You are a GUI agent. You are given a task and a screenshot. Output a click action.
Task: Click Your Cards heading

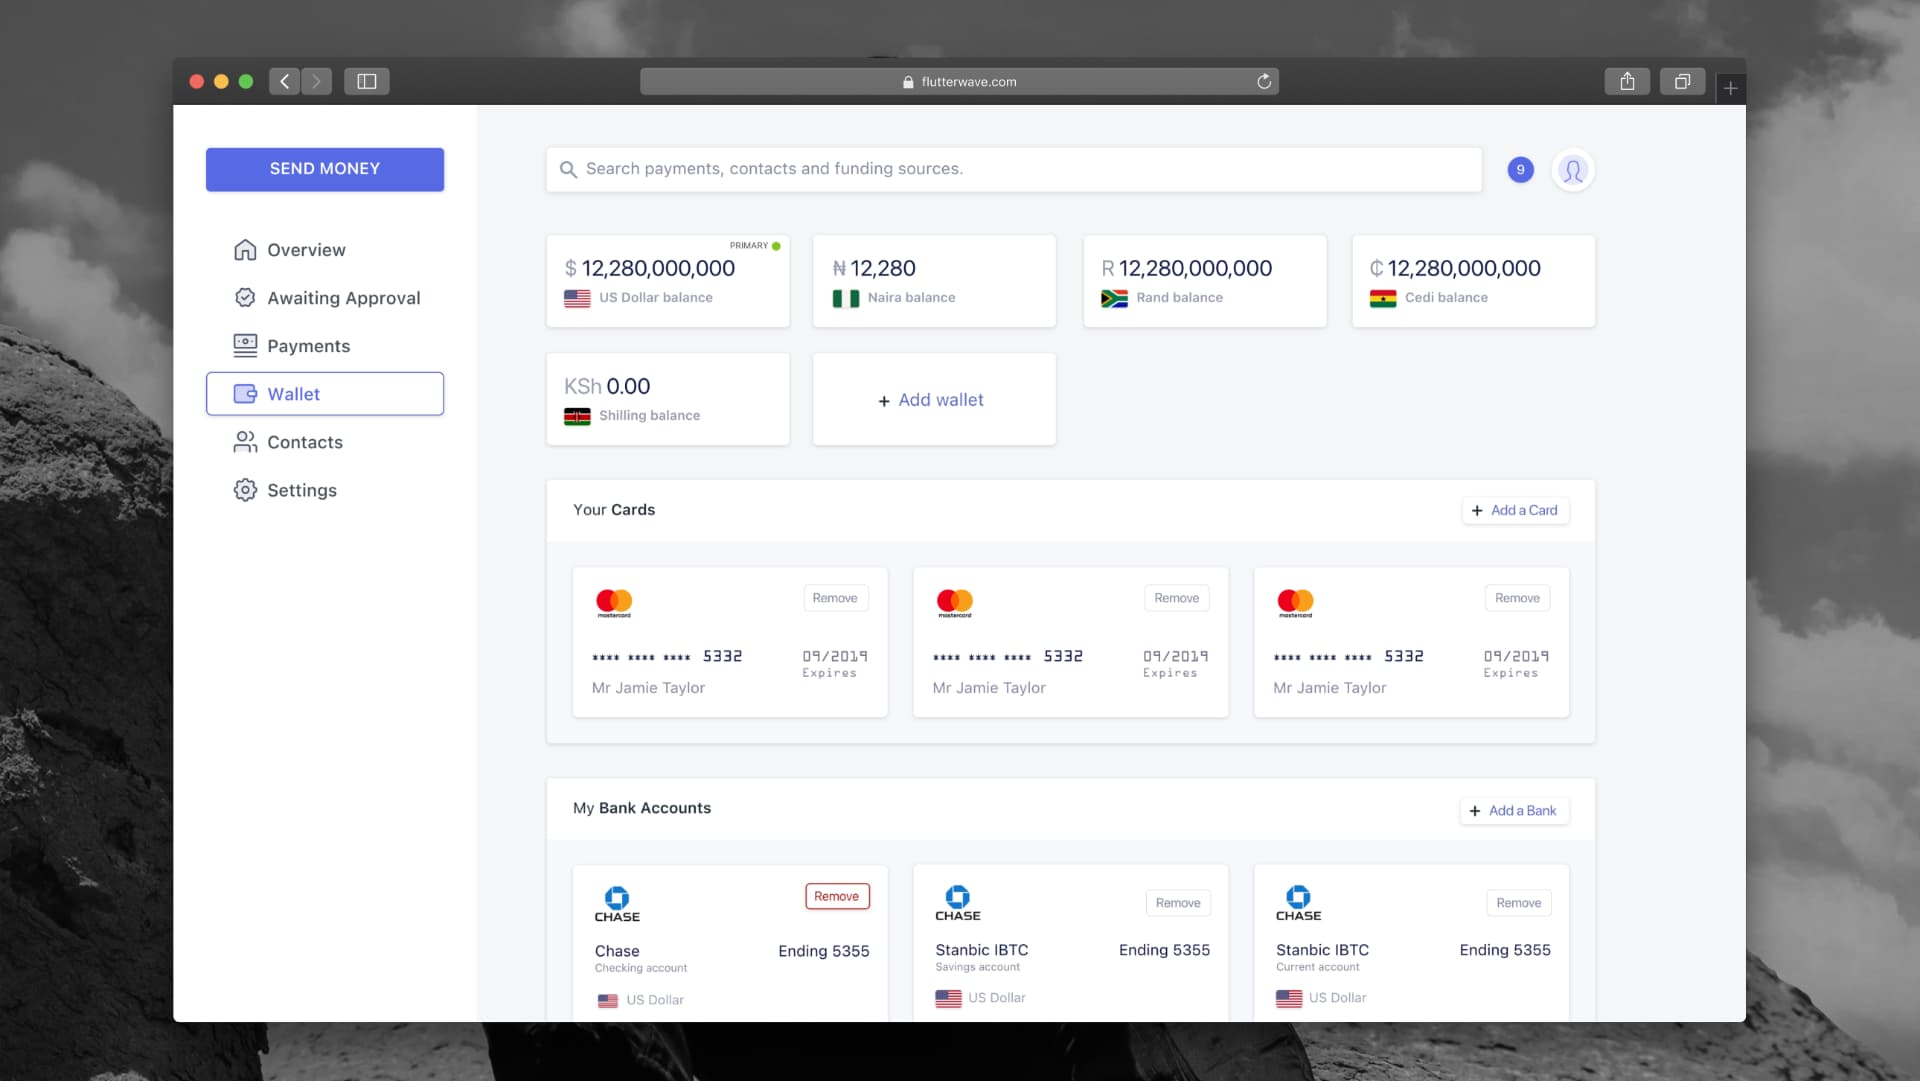click(x=614, y=510)
